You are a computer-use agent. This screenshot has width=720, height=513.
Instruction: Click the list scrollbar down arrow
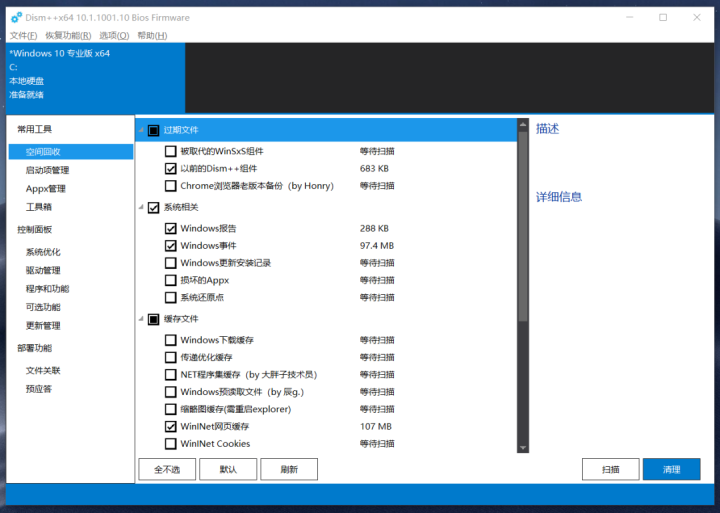[x=523, y=447]
